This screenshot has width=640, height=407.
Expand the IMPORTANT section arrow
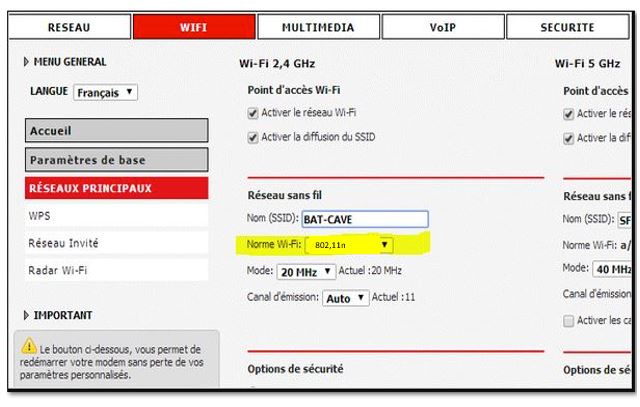pyautogui.click(x=26, y=315)
